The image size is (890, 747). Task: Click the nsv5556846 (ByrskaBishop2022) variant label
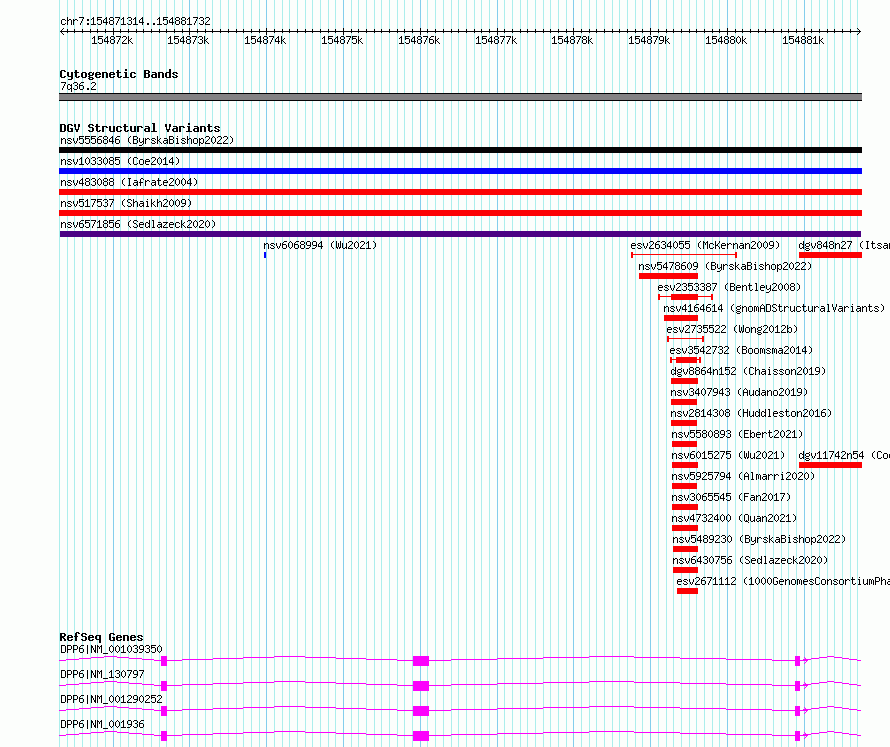click(x=147, y=140)
